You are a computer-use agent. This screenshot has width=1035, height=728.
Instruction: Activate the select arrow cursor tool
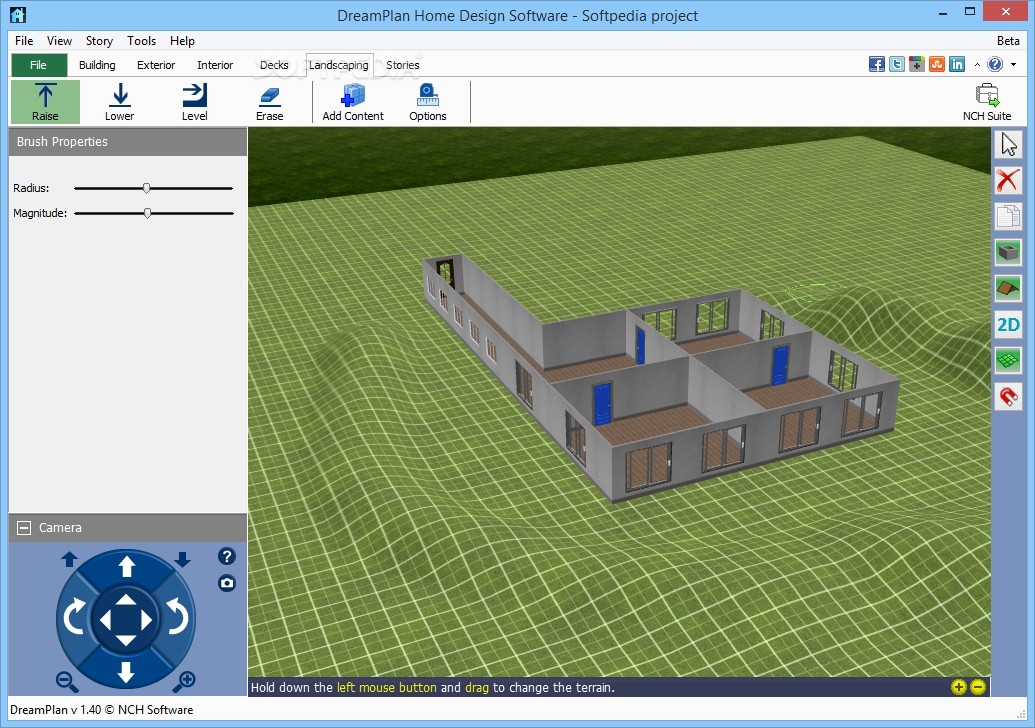pos(1008,145)
